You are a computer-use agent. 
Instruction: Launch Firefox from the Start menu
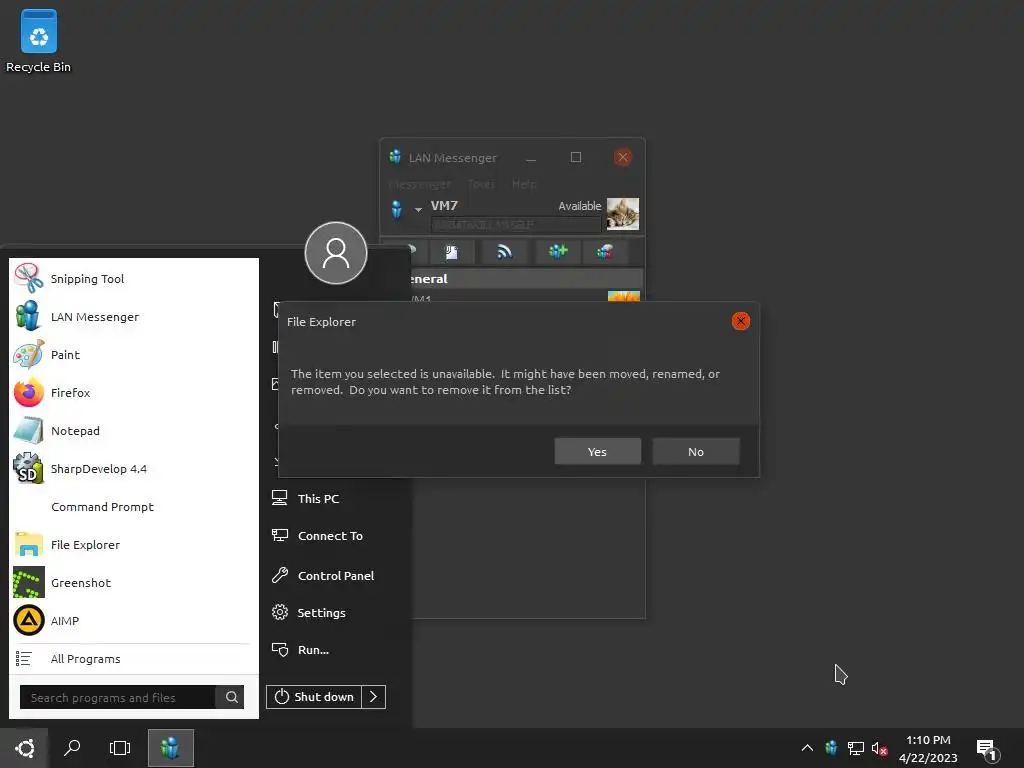[x=133, y=392]
